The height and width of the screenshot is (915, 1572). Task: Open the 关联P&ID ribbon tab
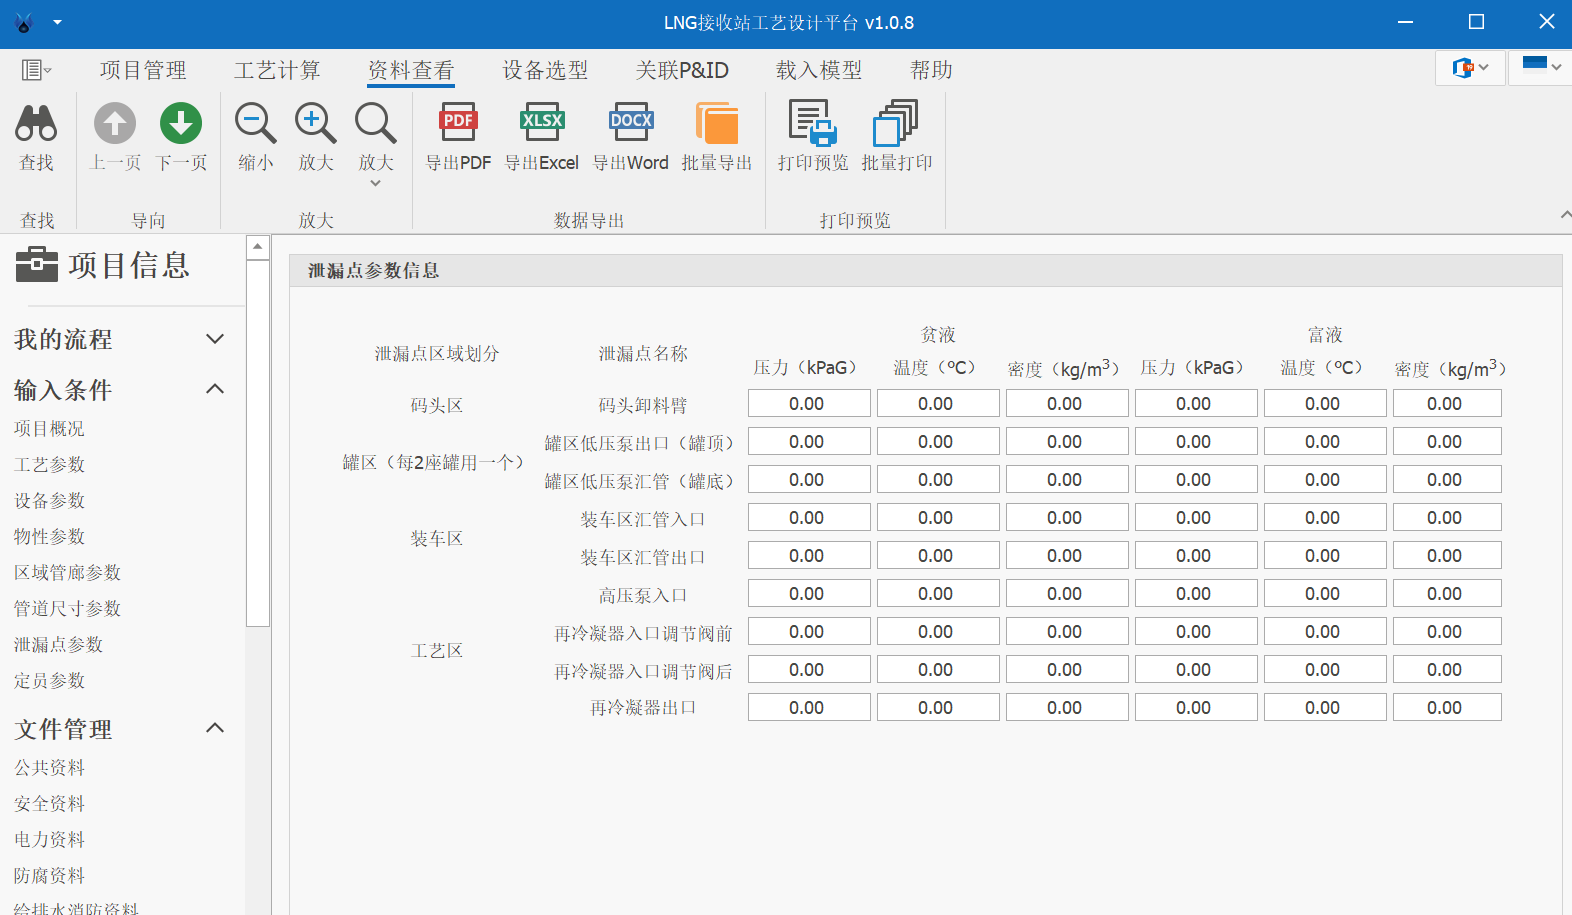click(x=682, y=70)
